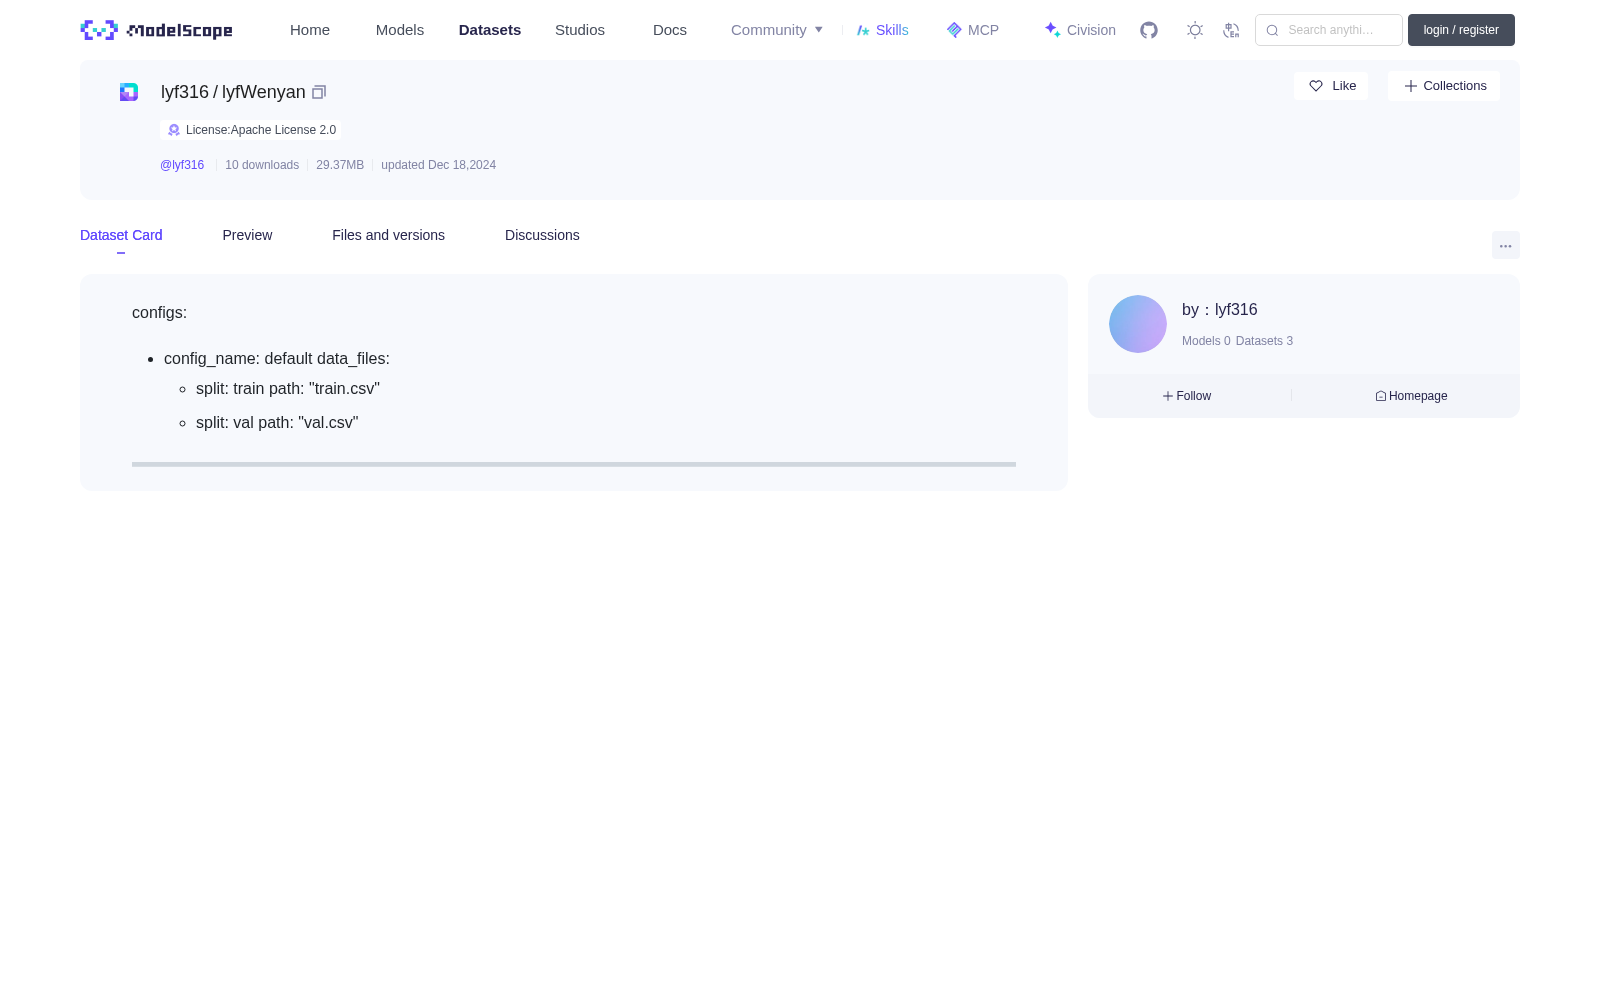
Task: Open the GitHub icon link
Action: (x=1149, y=30)
